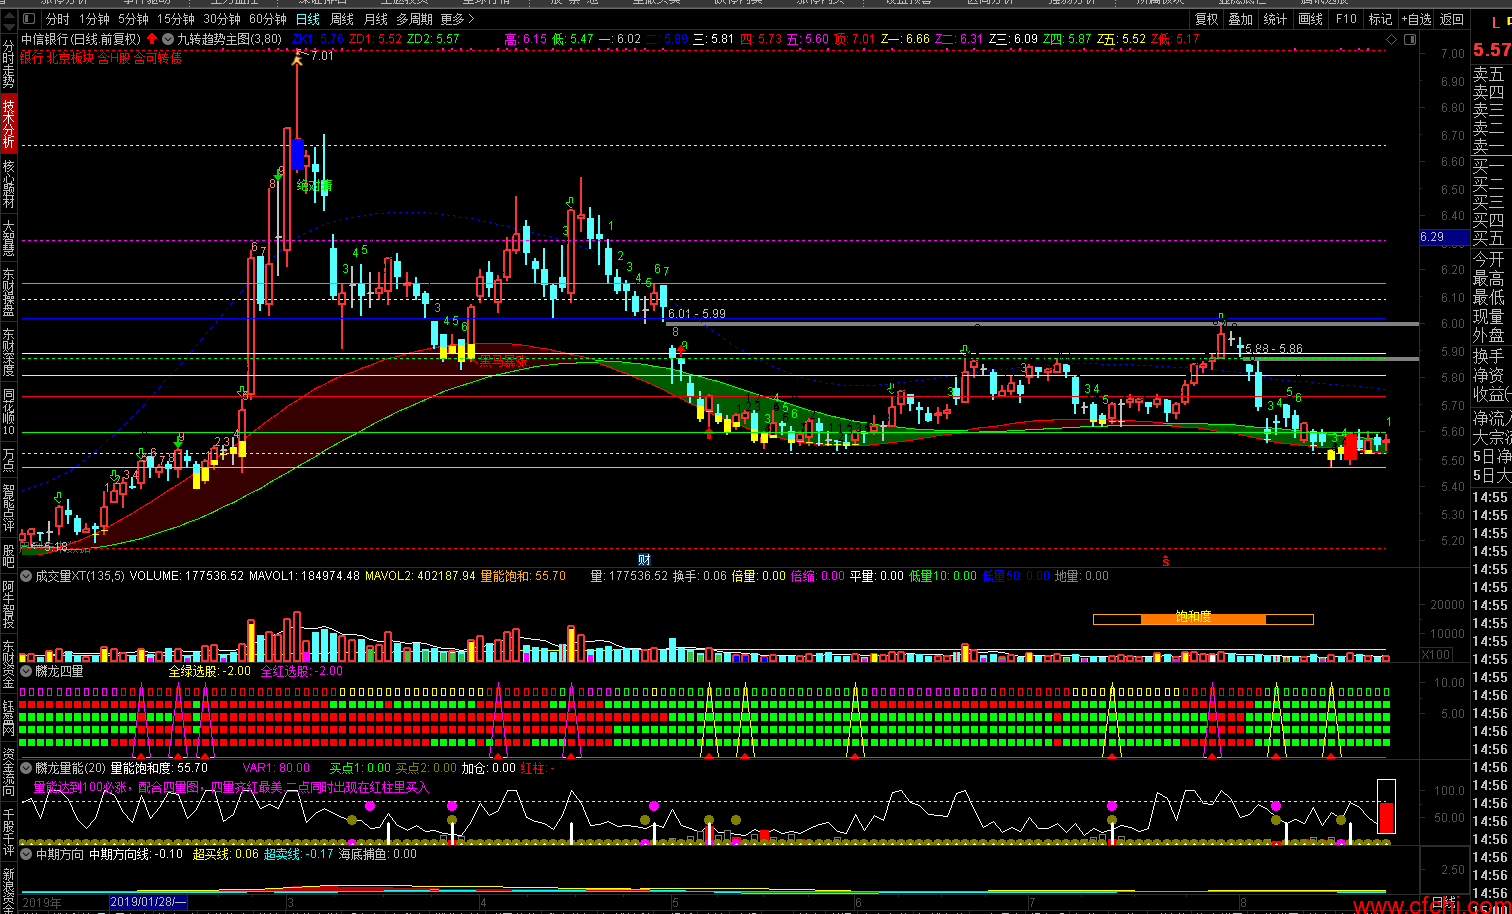Toggle the right sidebar panel icon

click(x=1409, y=39)
